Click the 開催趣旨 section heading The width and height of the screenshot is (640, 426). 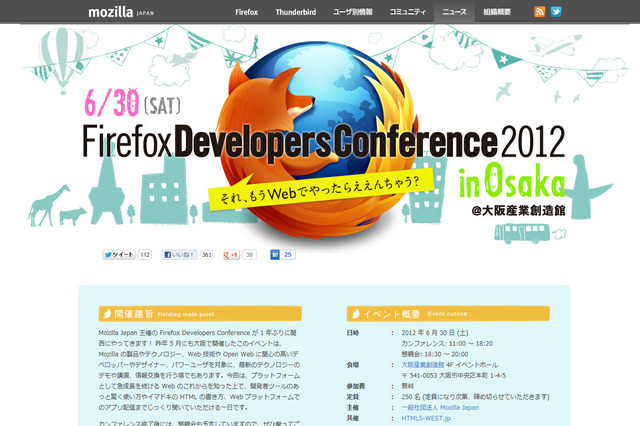point(200,314)
